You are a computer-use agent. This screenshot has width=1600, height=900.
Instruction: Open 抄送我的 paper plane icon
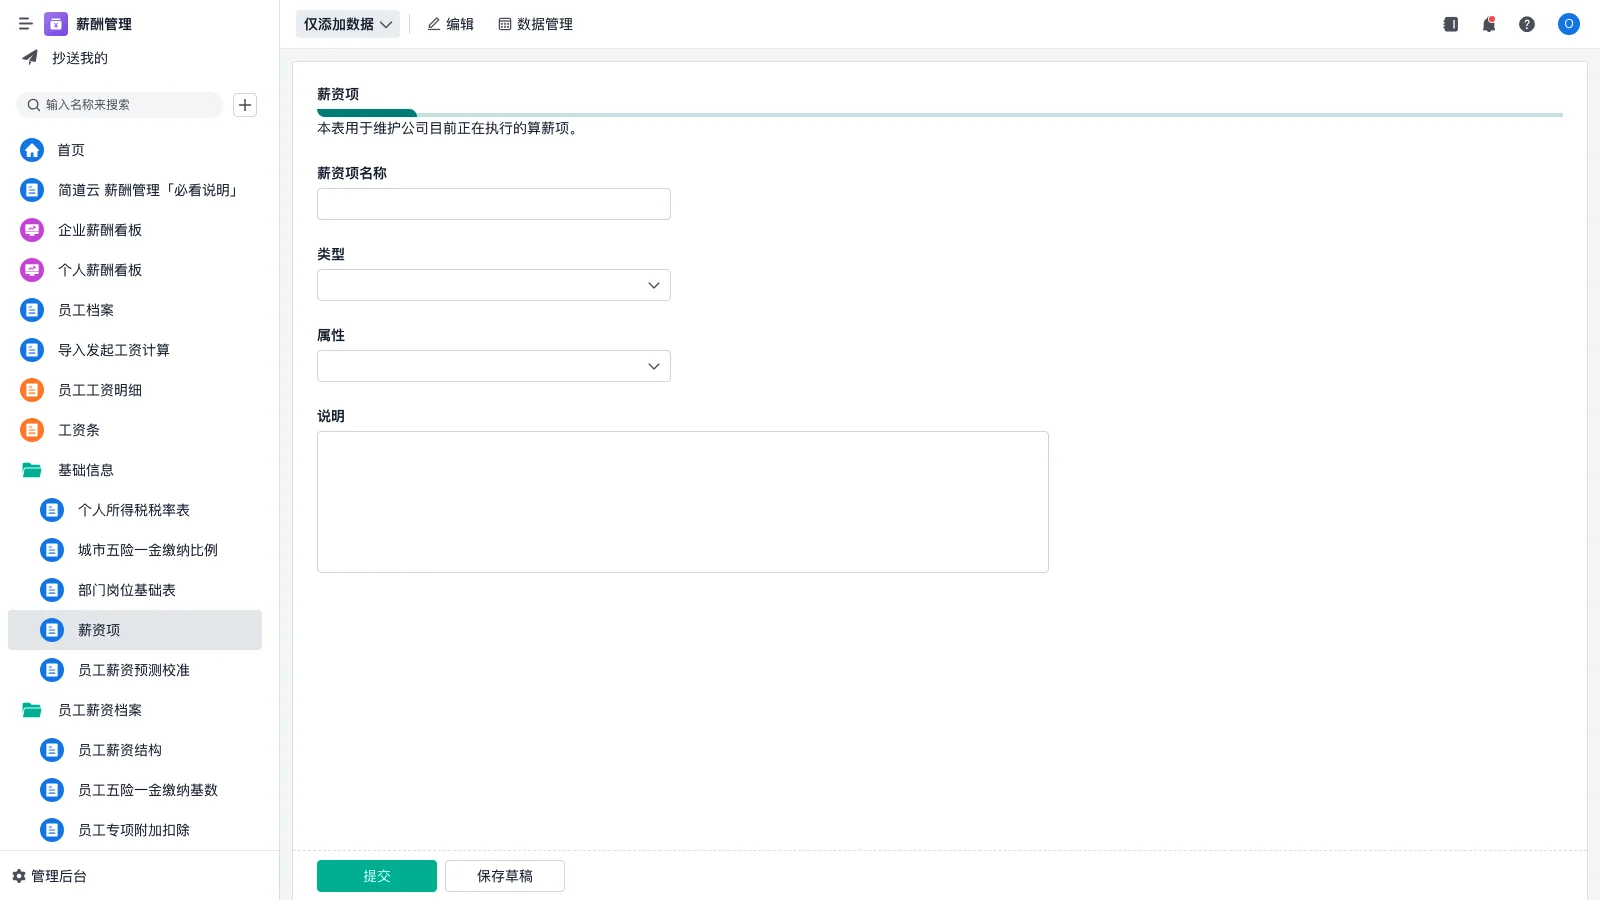pos(30,58)
